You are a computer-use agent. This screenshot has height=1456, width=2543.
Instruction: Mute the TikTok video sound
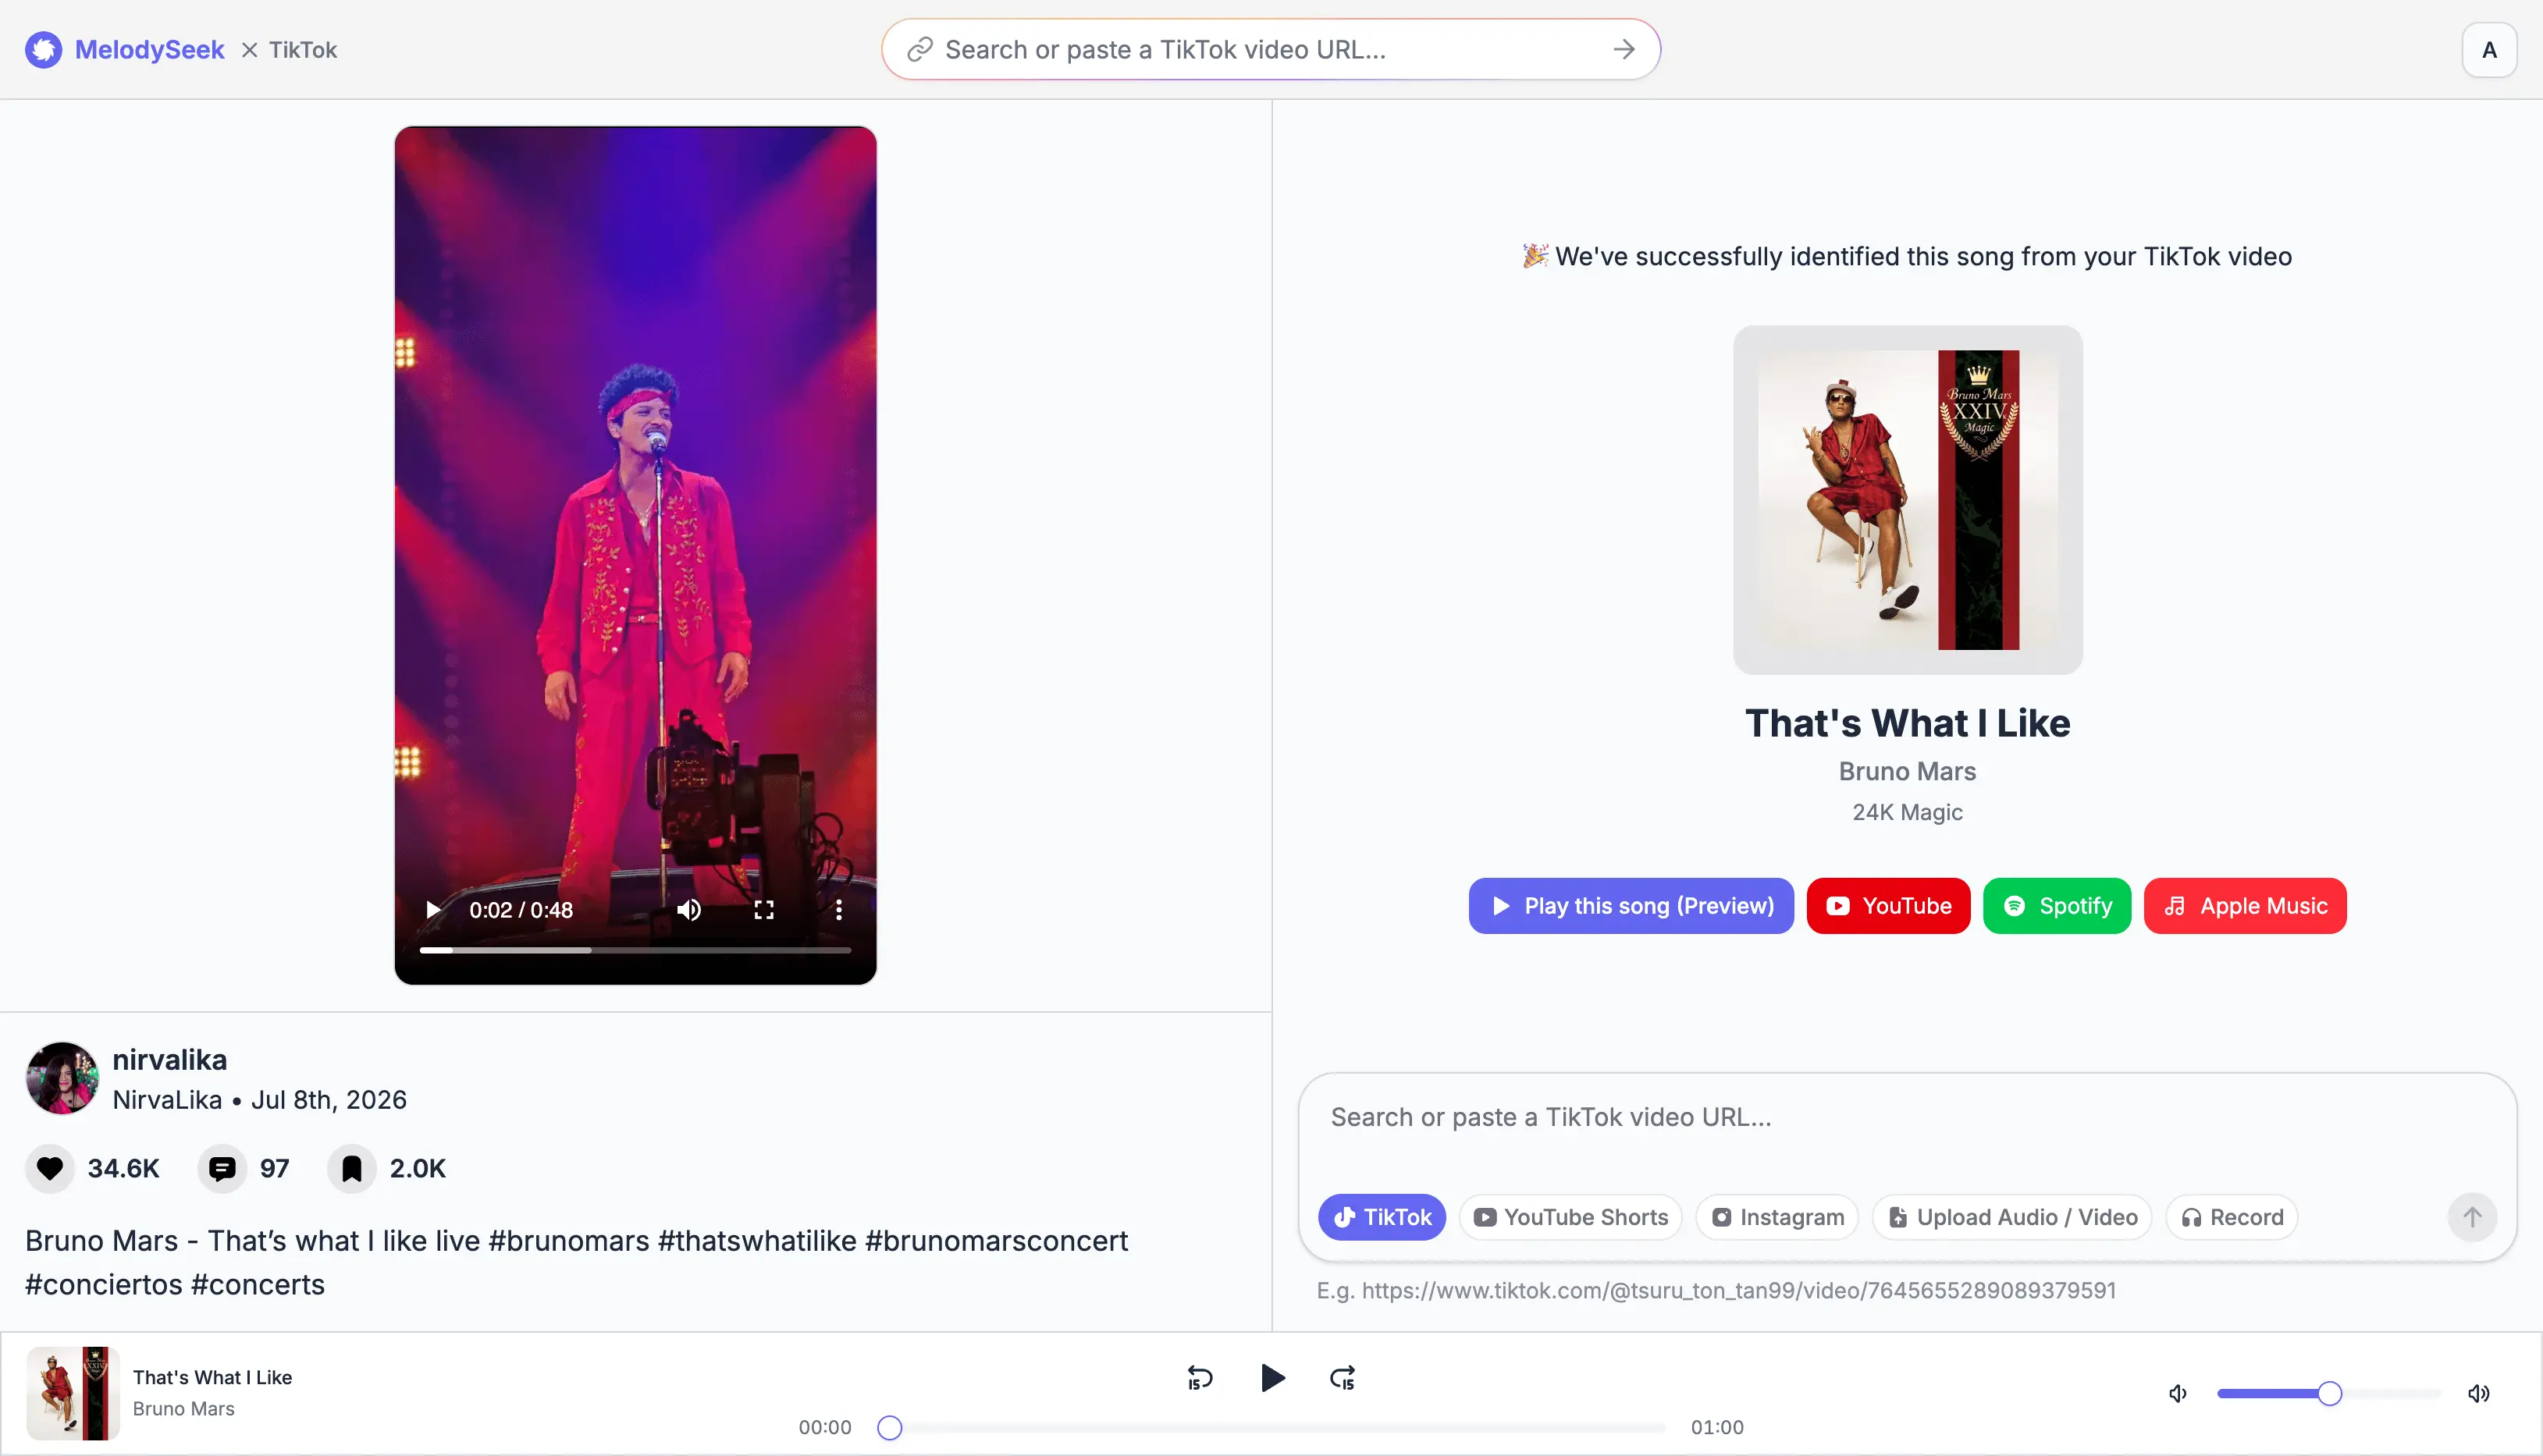coord(689,910)
